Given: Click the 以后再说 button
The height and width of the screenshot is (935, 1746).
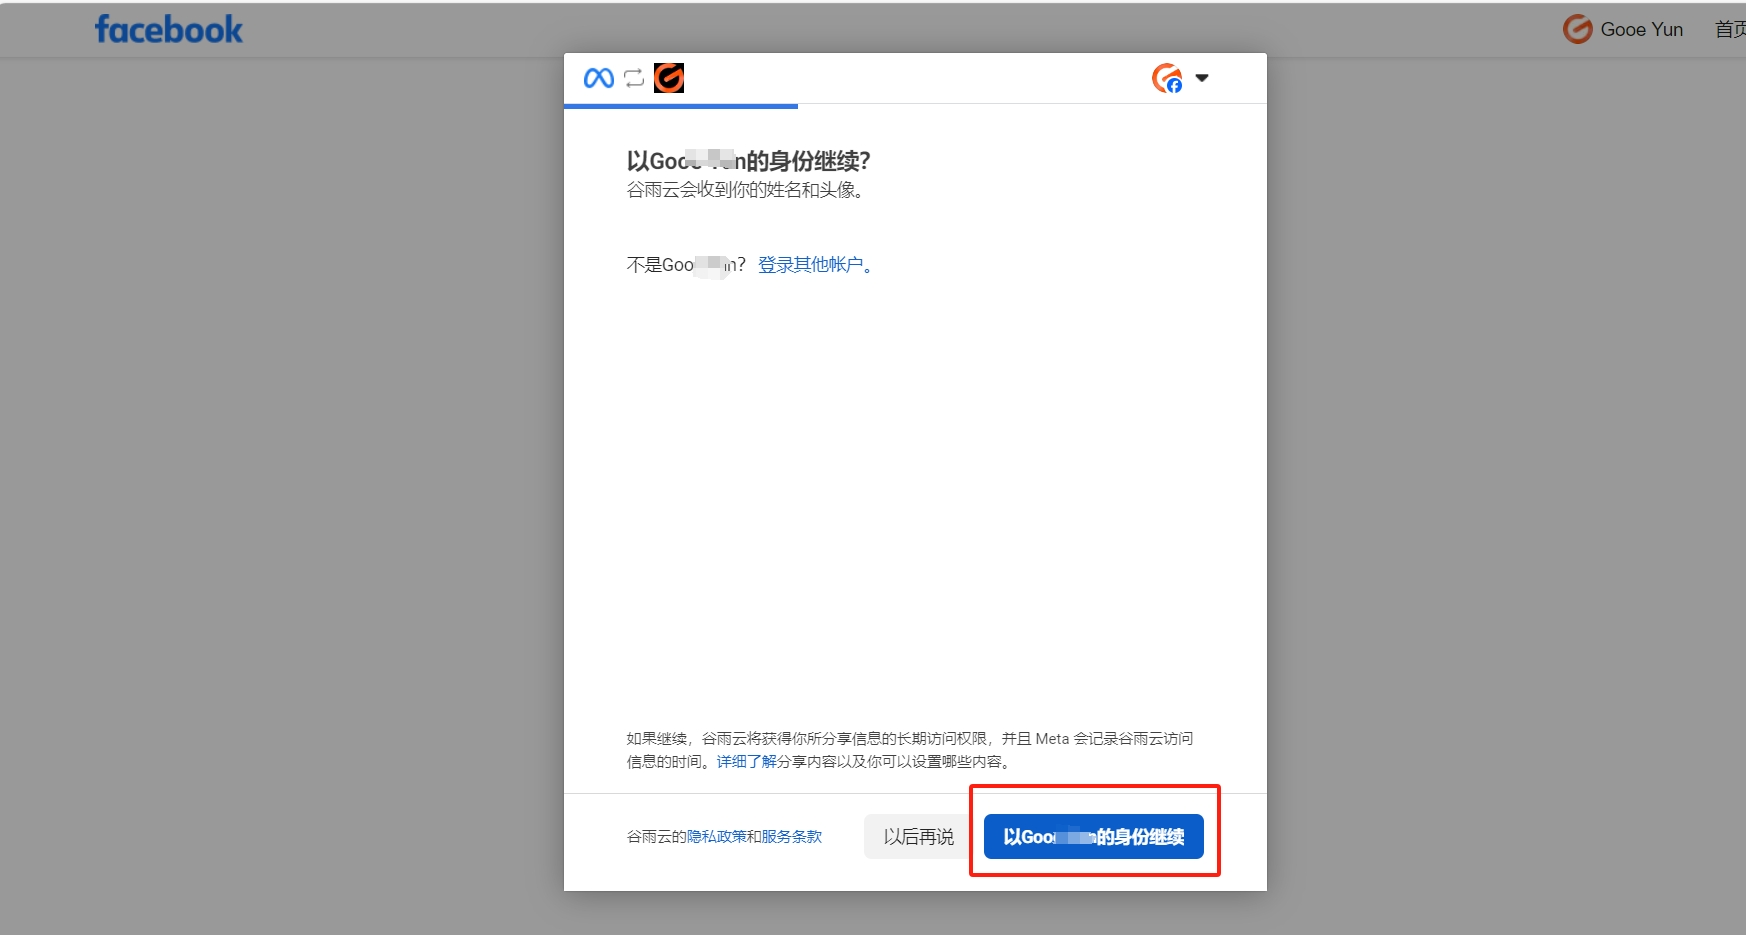Looking at the screenshot, I should pyautogui.click(x=916, y=836).
